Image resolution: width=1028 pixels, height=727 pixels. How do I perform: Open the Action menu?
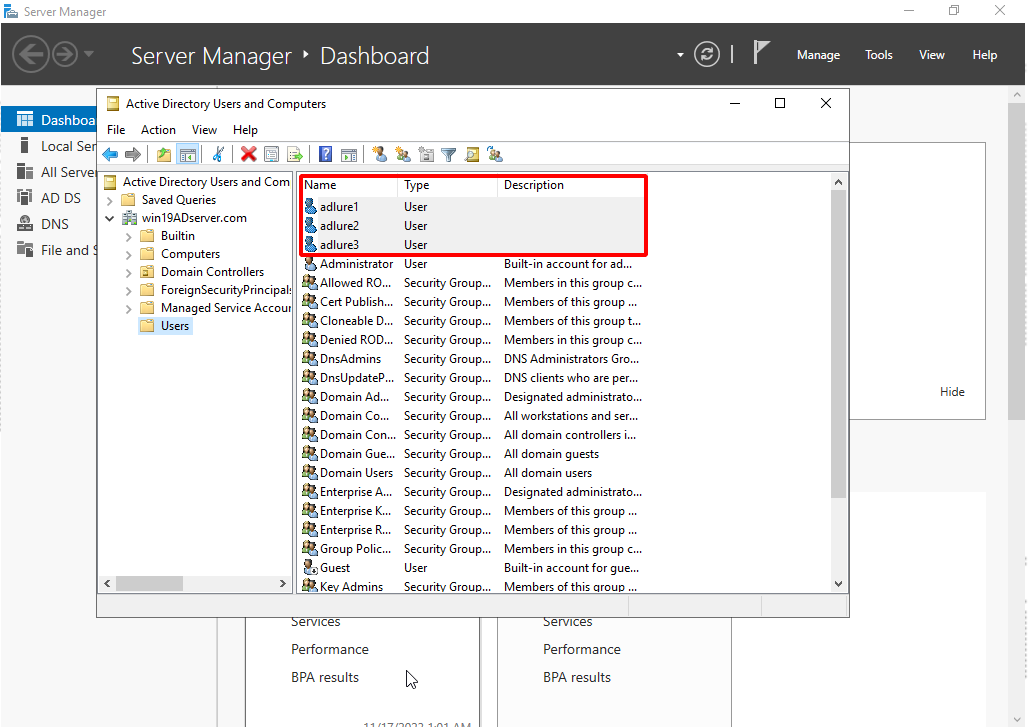point(158,129)
